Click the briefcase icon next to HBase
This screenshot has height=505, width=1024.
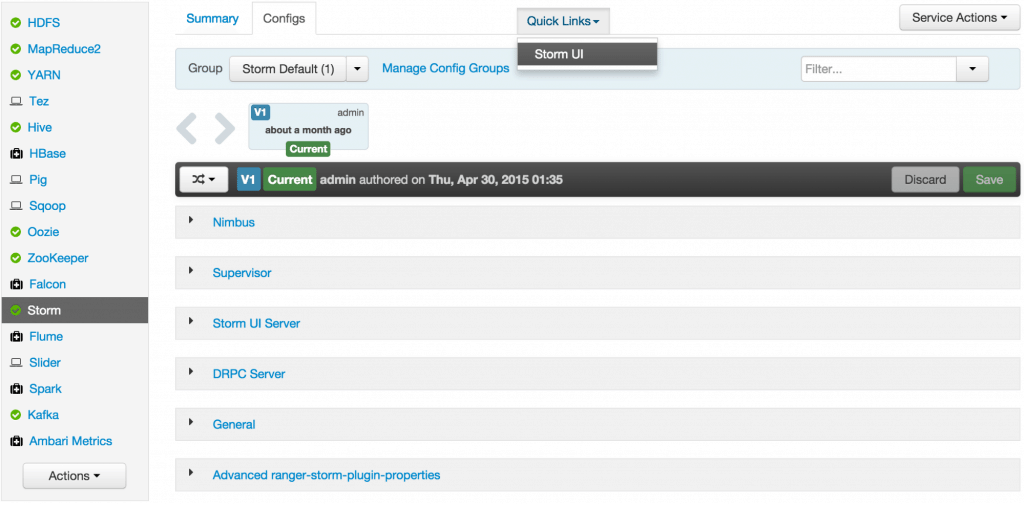point(16,154)
